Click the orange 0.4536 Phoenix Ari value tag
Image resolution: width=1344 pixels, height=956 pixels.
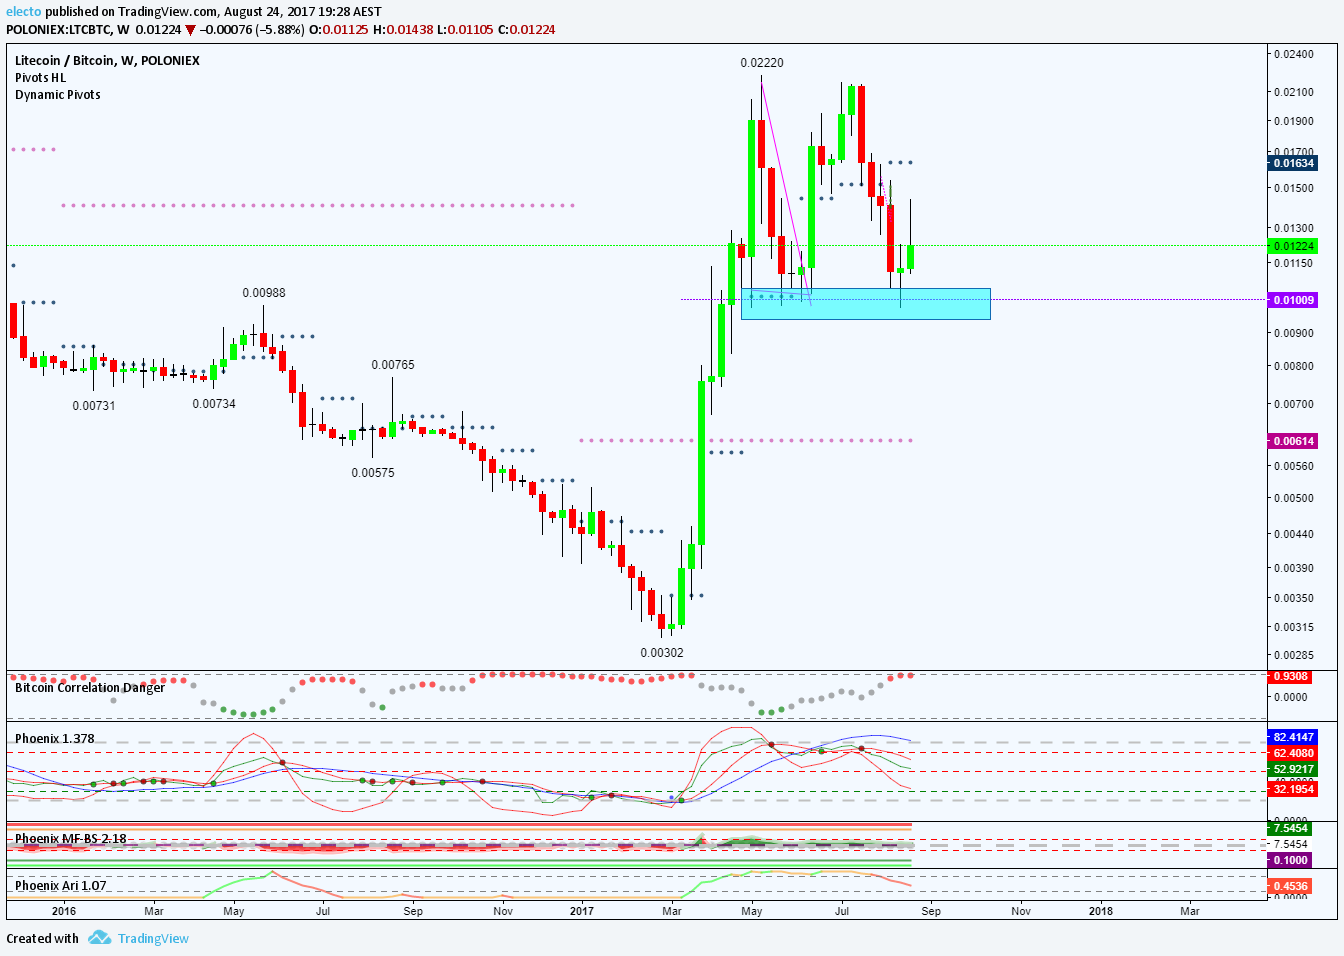tap(1290, 886)
